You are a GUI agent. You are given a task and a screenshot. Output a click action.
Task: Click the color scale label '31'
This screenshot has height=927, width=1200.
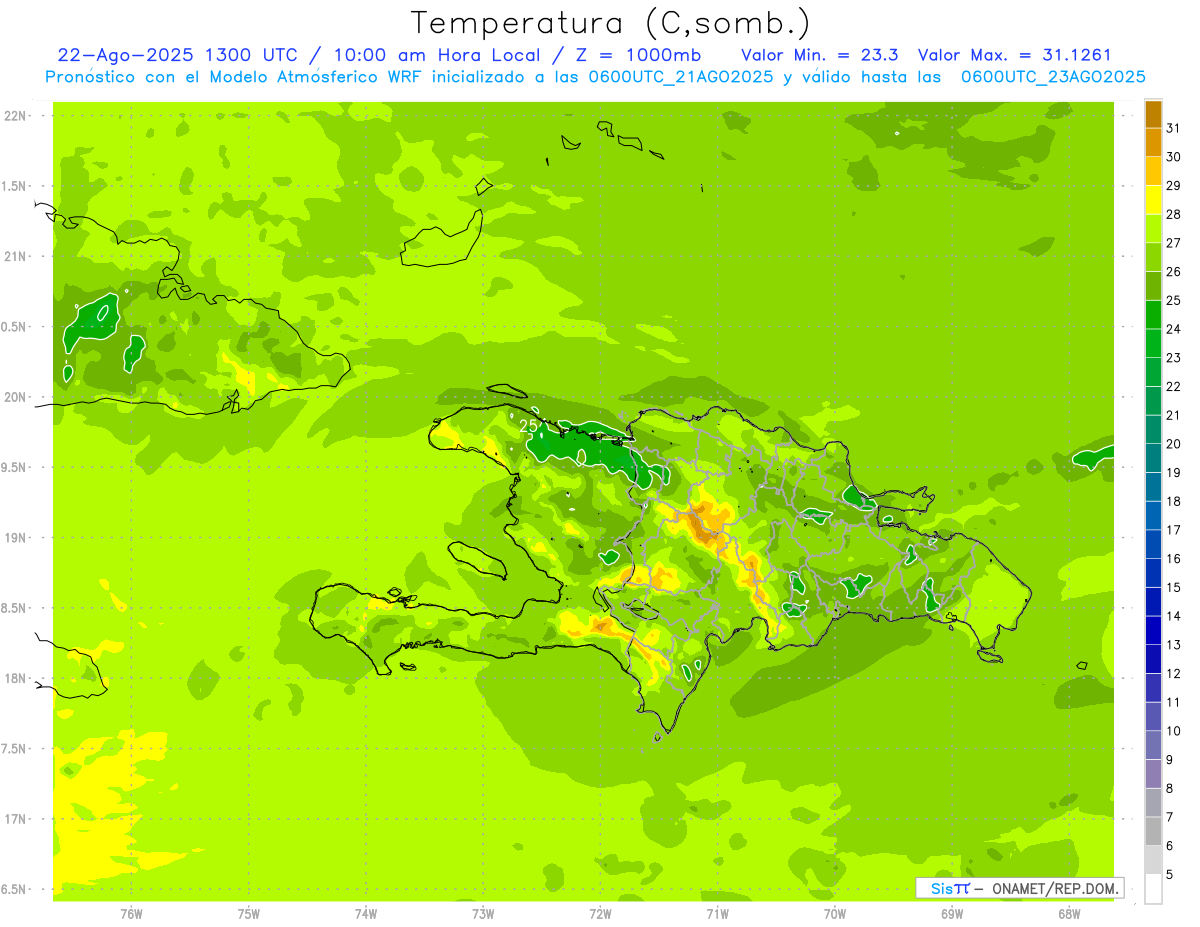click(x=1174, y=127)
